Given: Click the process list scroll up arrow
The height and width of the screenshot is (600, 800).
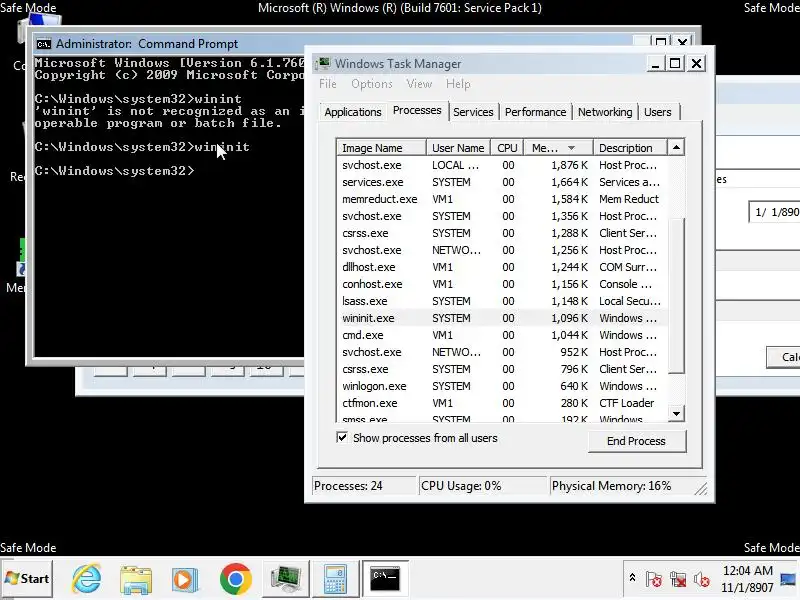Looking at the screenshot, I should pos(676,147).
